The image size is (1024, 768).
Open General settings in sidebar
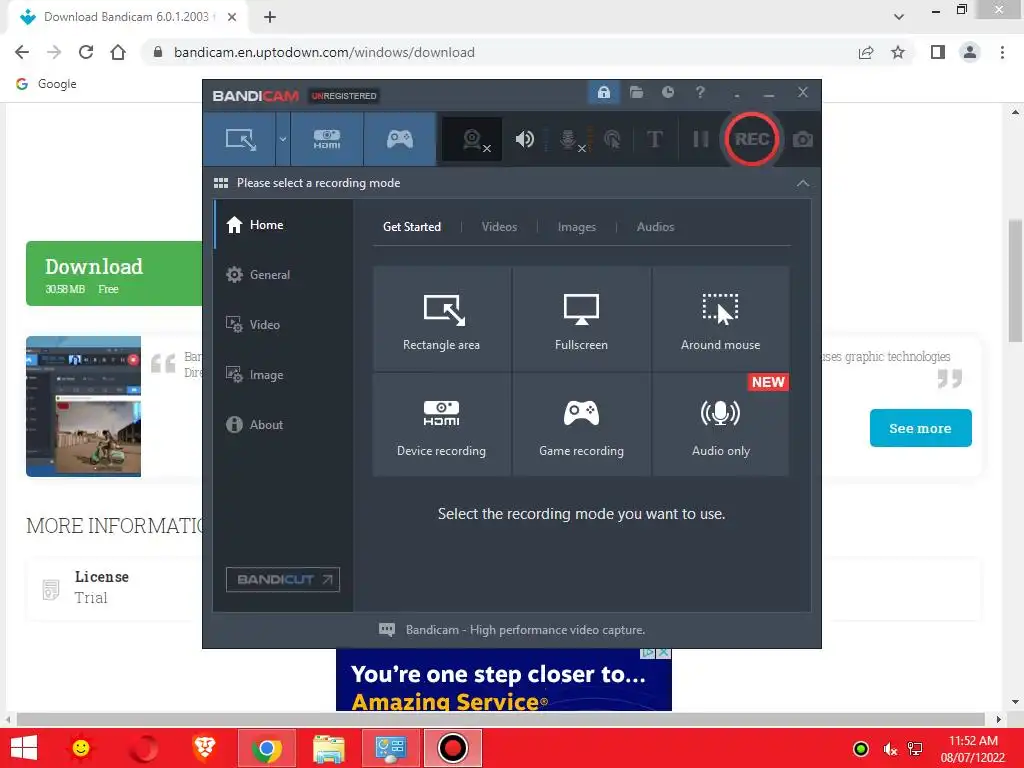tap(283, 275)
